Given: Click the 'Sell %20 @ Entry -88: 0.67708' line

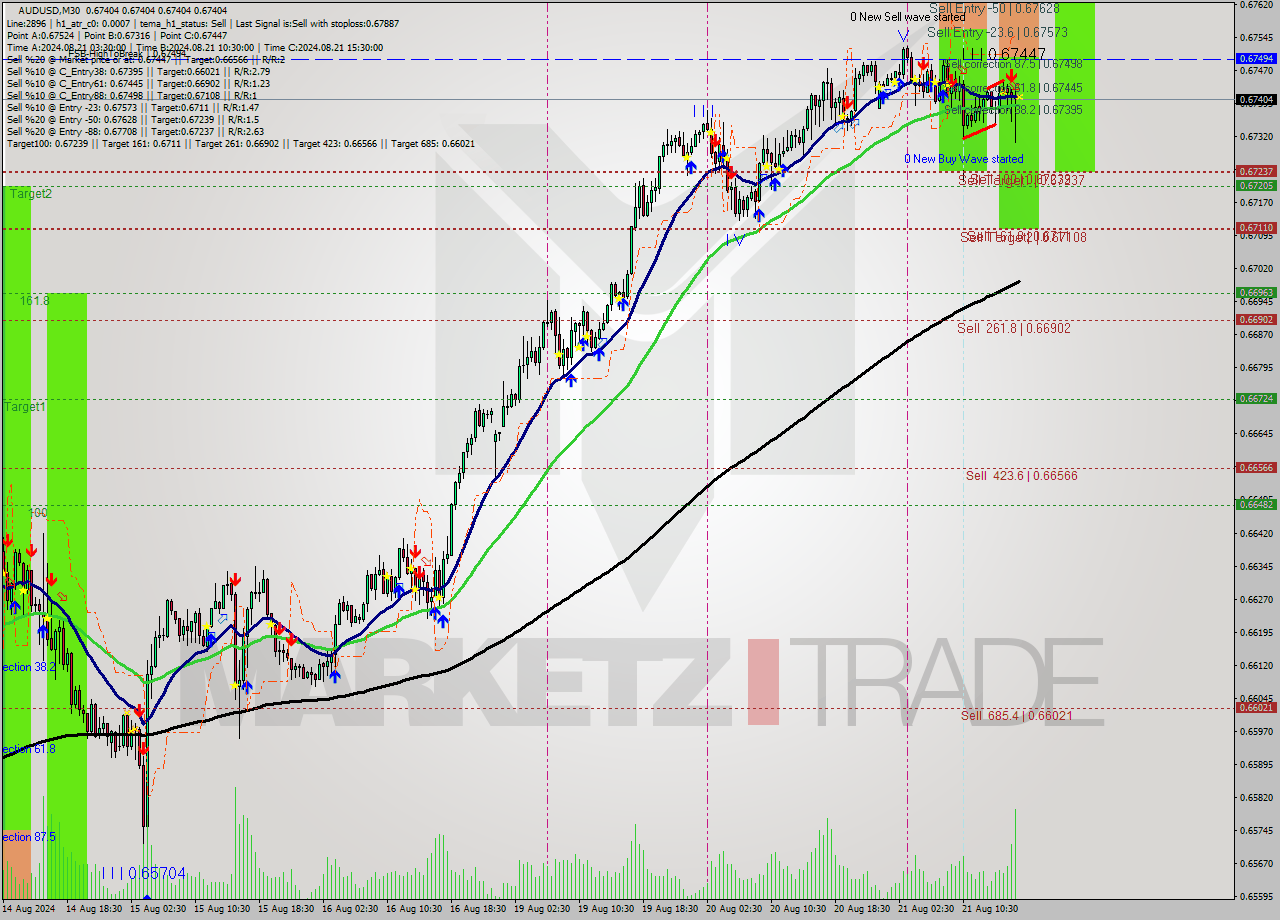Looking at the screenshot, I should click(x=135, y=131).
